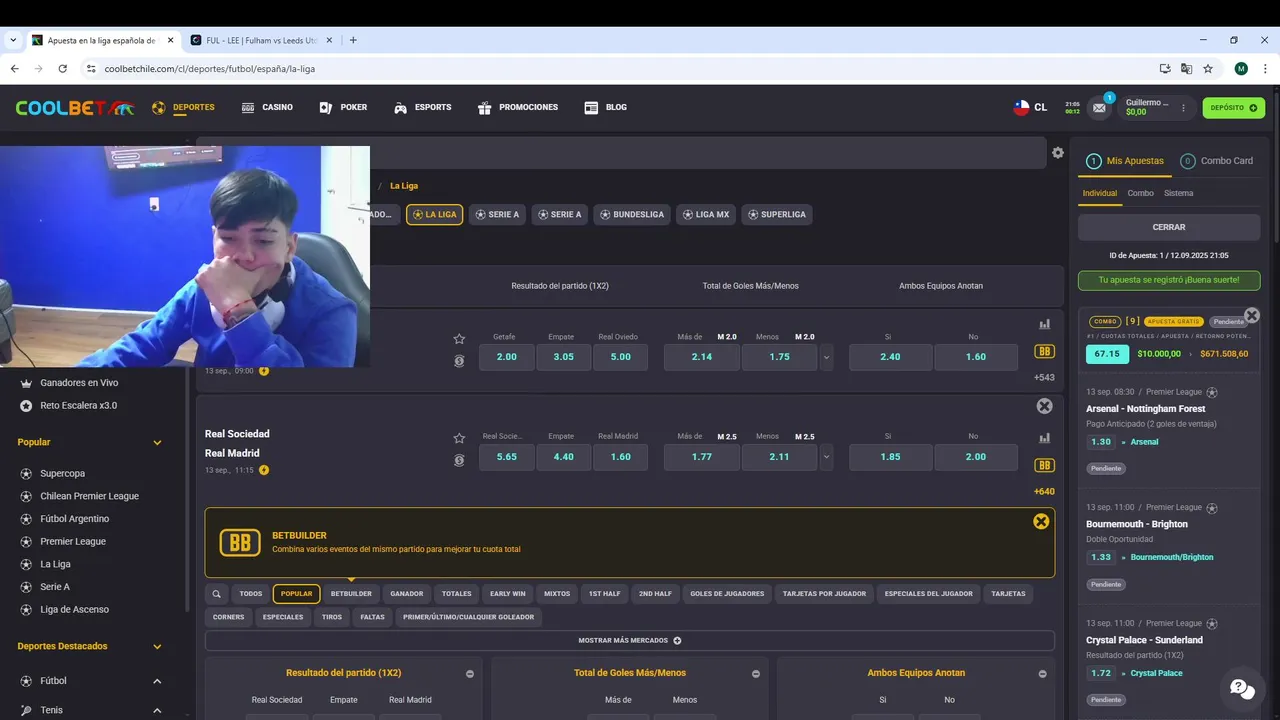Expand the Tenis sidebar item
1280x720 pixels.
[157, 710]
